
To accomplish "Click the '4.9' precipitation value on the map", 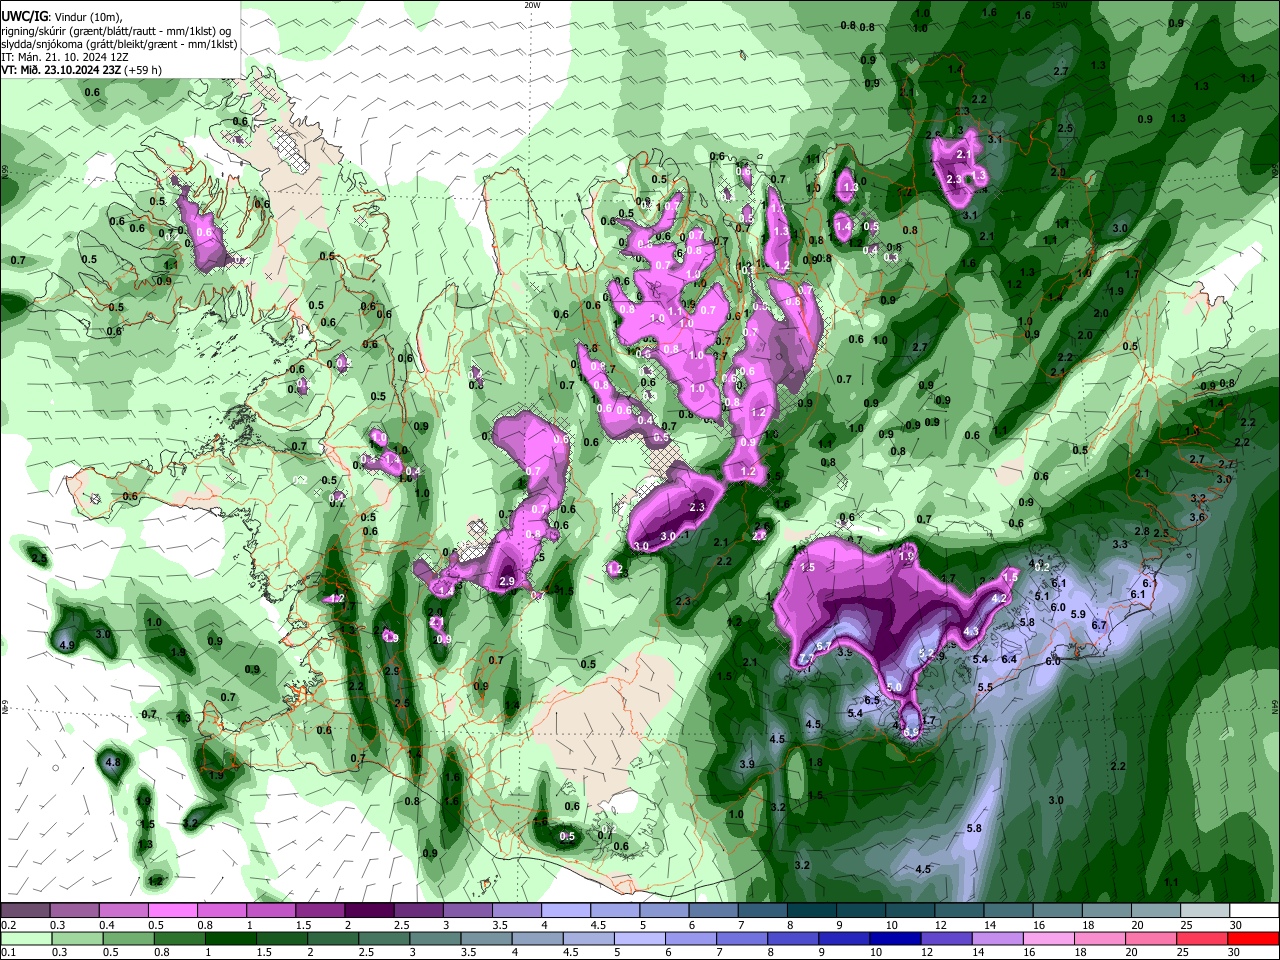I will point(68,646).
